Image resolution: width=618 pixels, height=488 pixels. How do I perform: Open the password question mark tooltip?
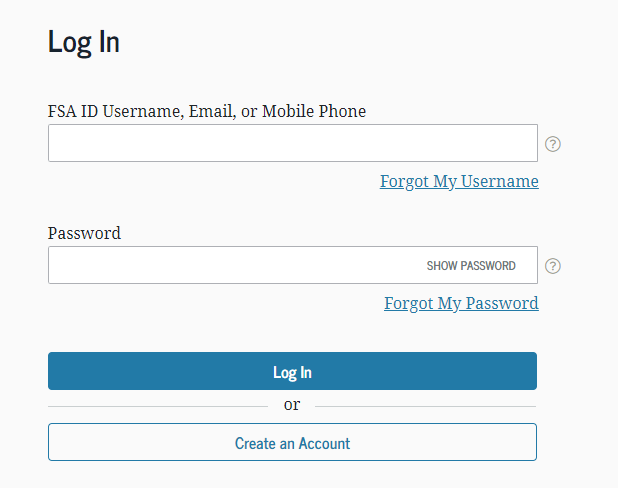coord(553,266)
